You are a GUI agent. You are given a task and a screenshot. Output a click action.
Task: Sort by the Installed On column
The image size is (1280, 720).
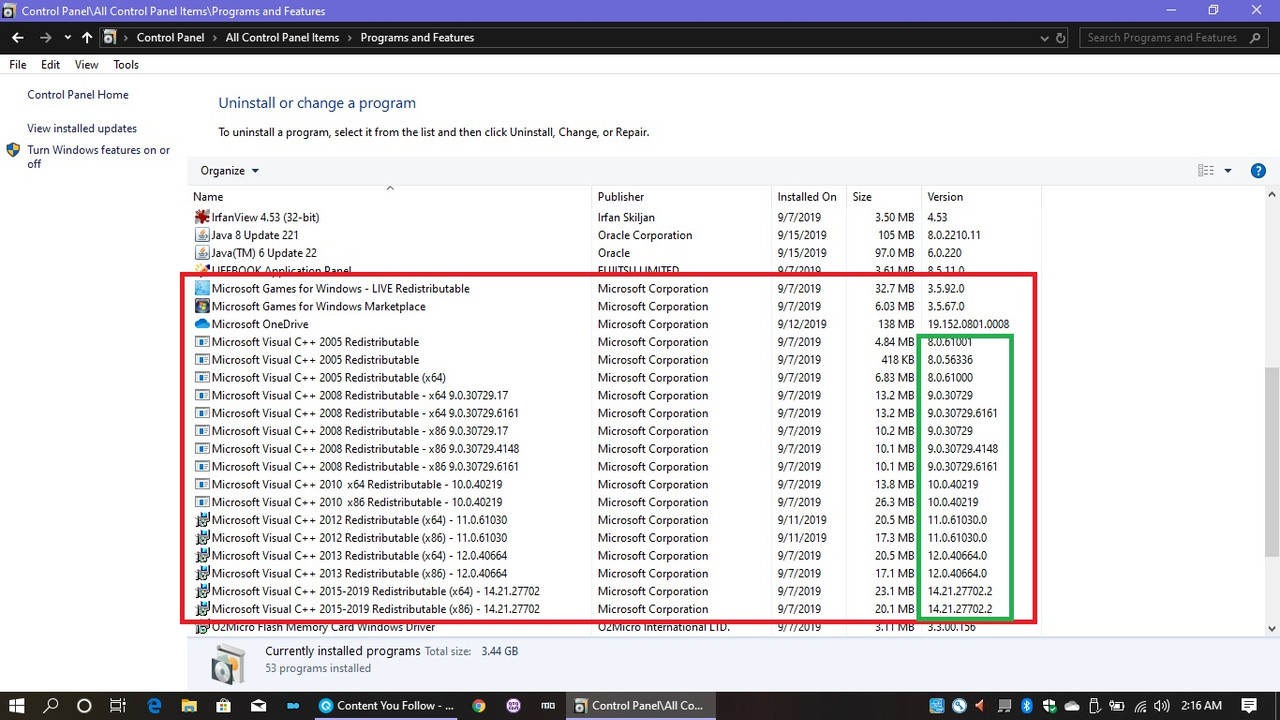click(x=808, y=197)
